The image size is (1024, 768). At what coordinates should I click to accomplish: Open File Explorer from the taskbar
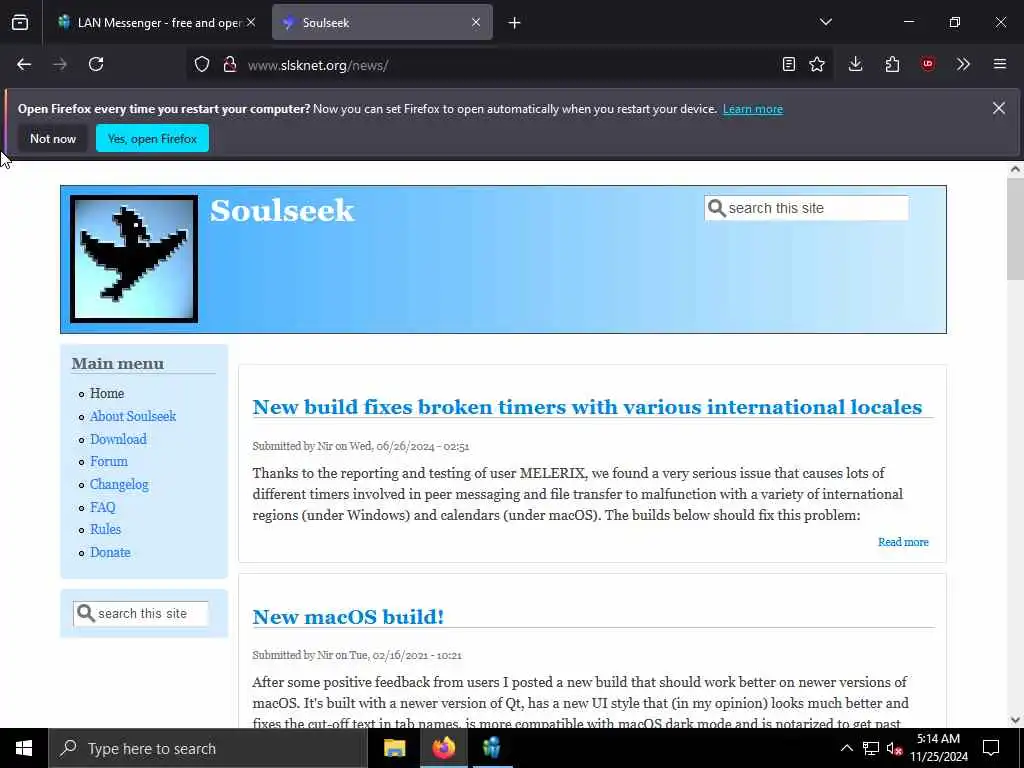coord(394,748)
